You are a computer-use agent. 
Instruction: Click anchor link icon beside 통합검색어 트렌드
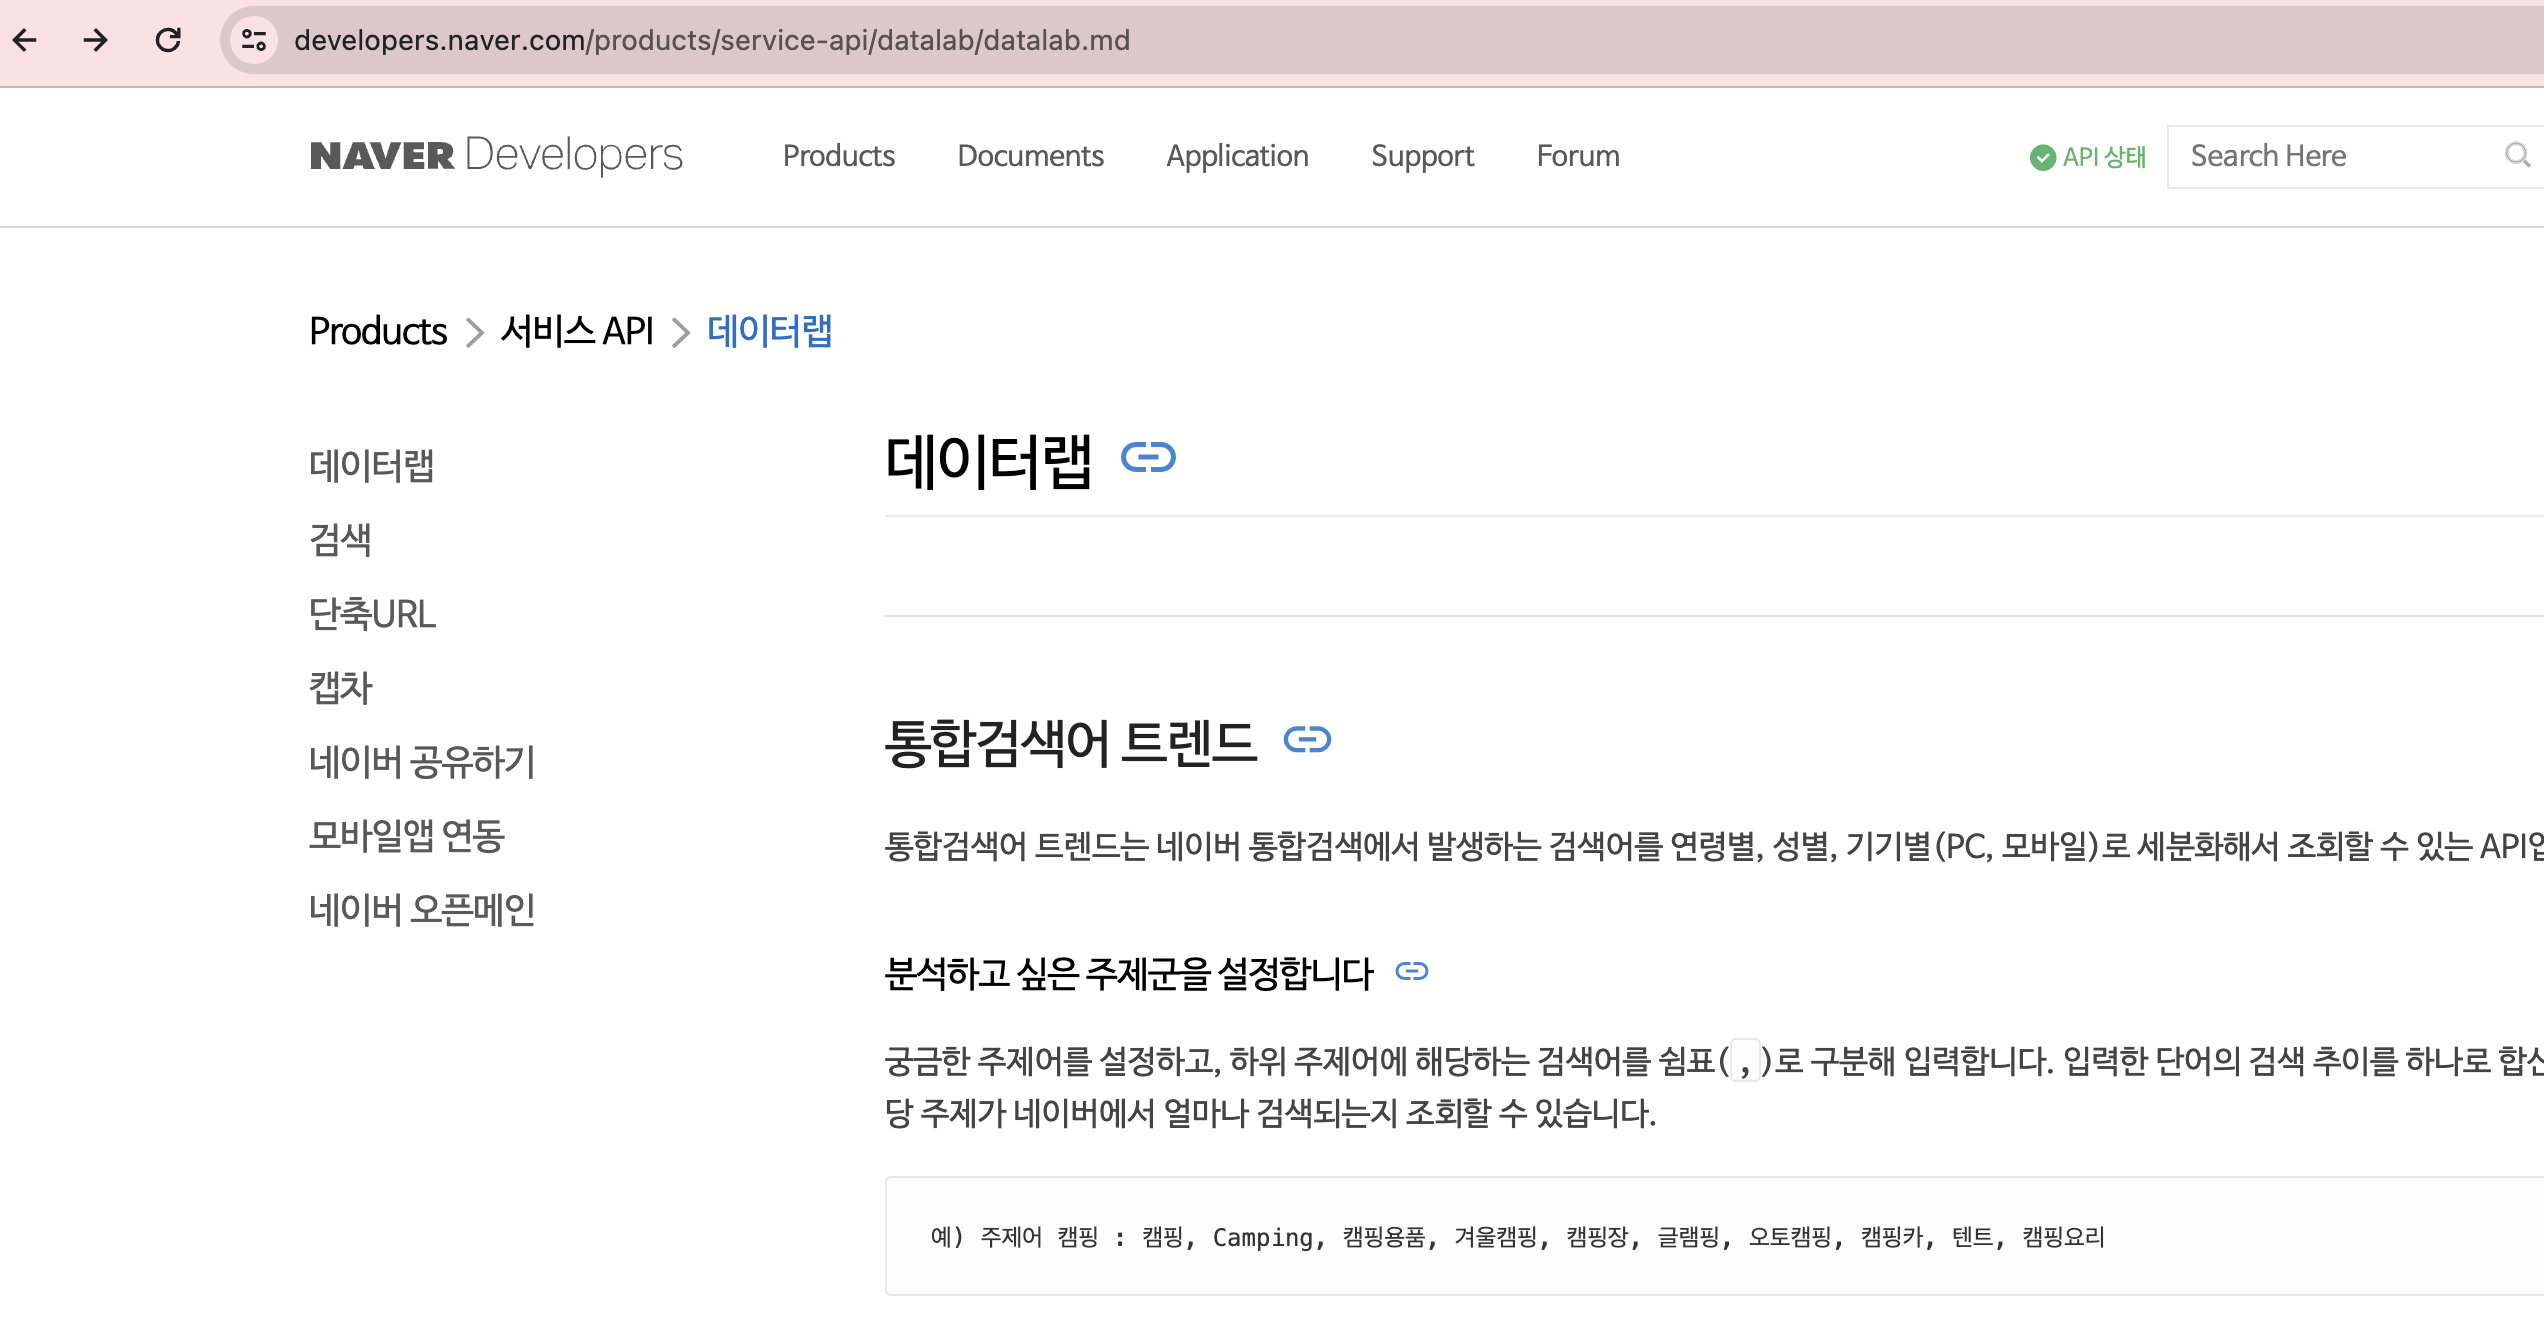(x=1307, y=740)
